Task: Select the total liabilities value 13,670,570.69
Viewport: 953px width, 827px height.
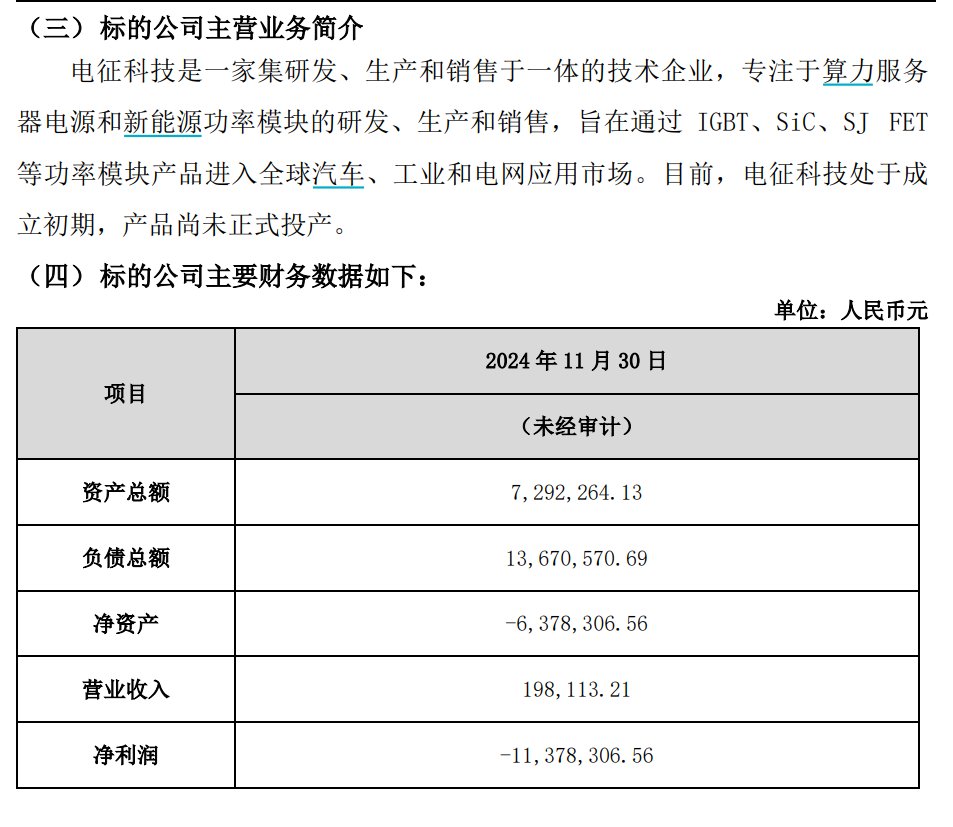Action: point(576,558)
